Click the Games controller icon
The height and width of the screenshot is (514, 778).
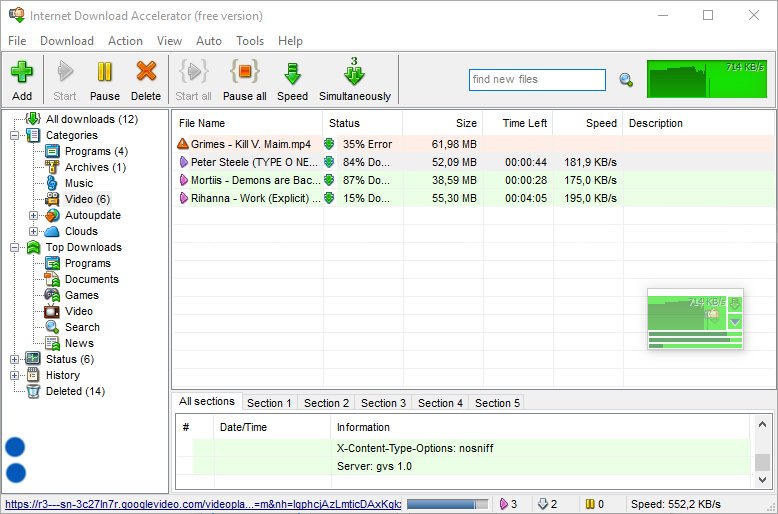tap(52, 295)
